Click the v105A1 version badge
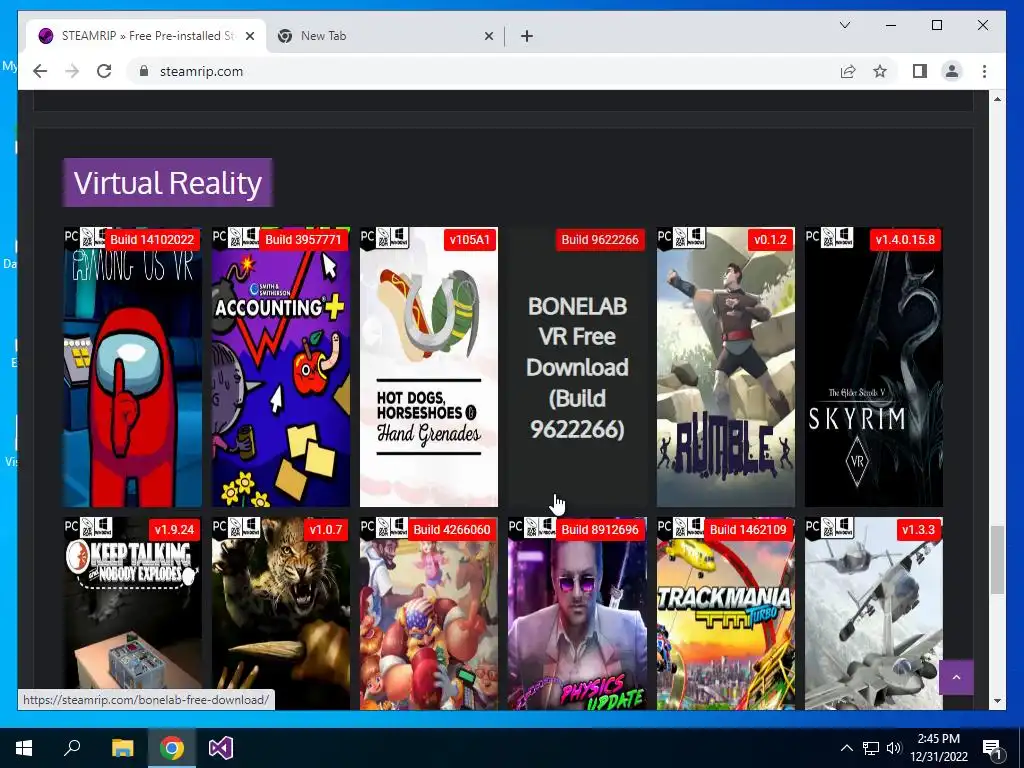 pyautogui.click(x=470, y=240)
